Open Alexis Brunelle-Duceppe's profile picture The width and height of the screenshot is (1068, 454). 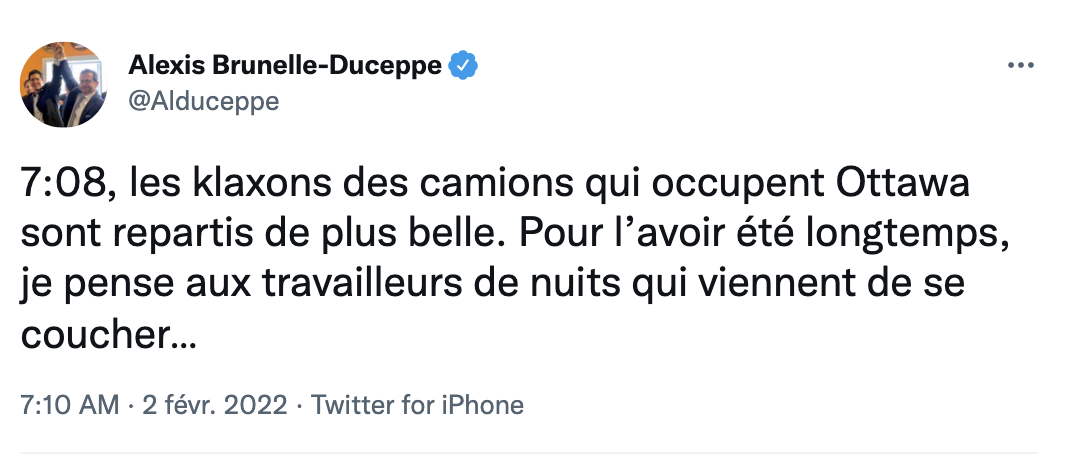pos(64,84)
